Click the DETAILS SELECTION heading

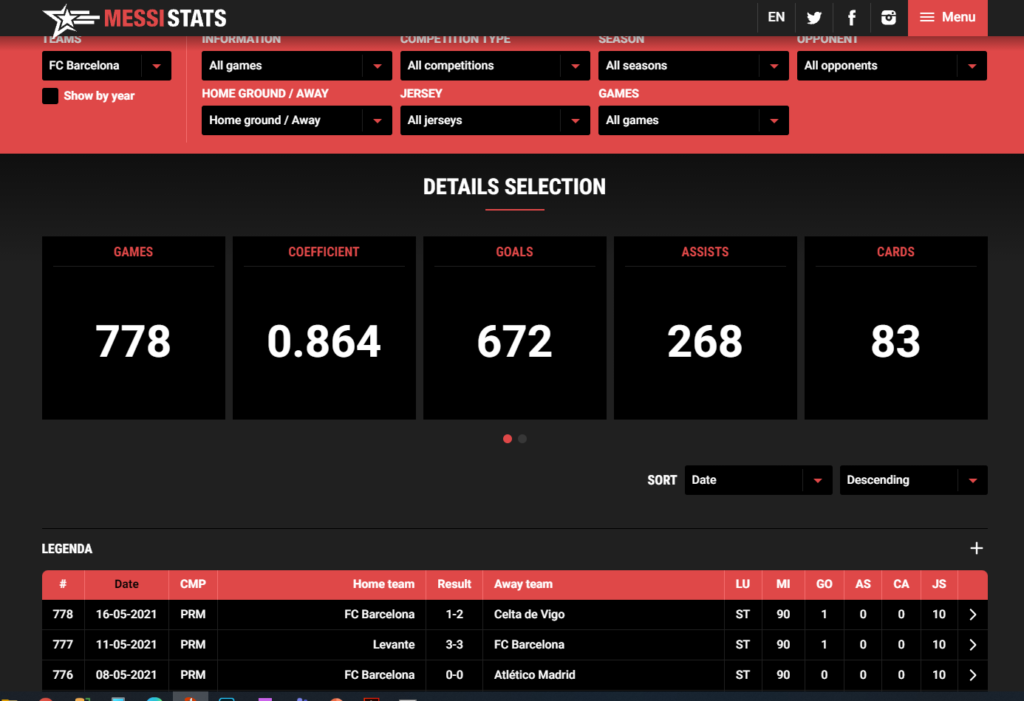coord(515,187)
